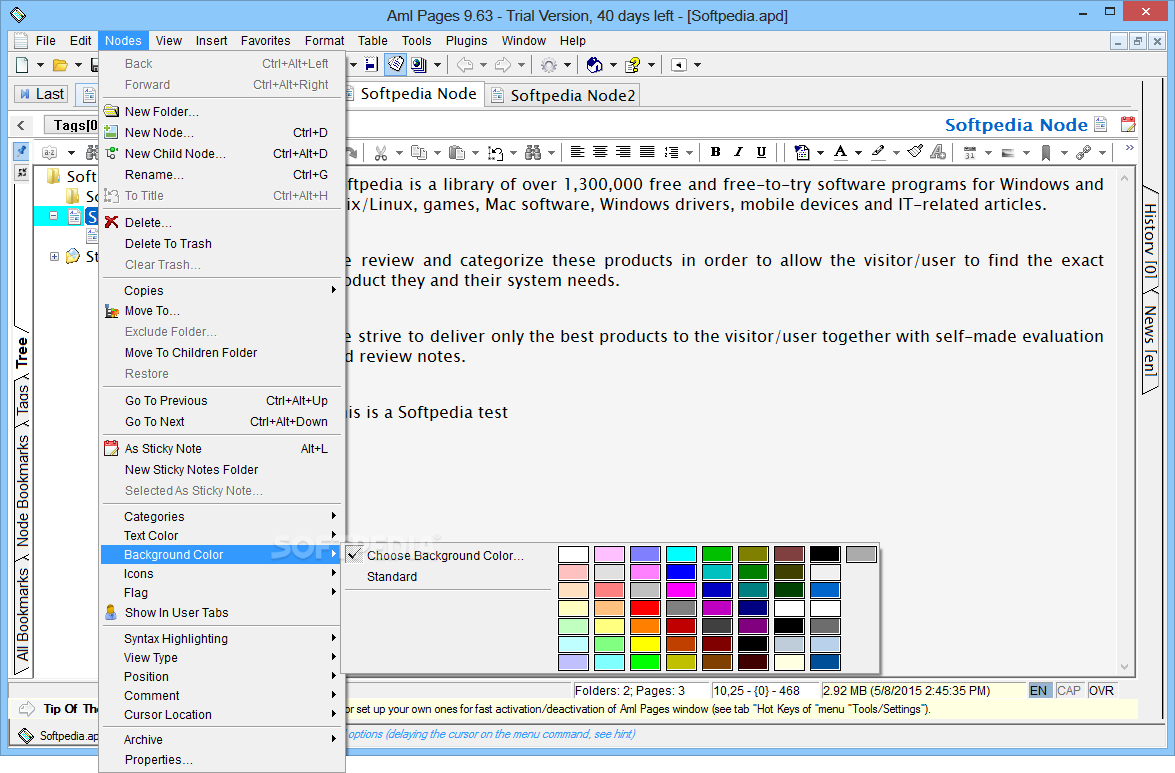Image resolution: width=1175 pixels, height=773 pixels.
Task: Center align the text
Action: point(600,152)
